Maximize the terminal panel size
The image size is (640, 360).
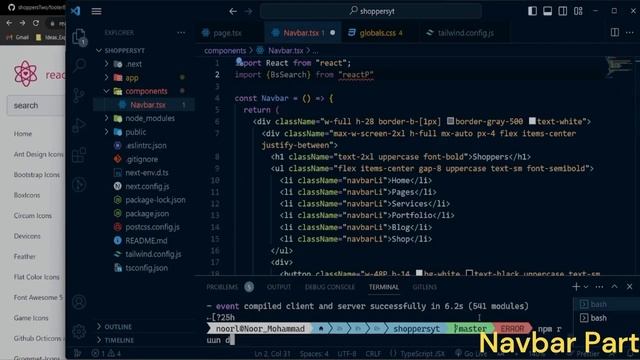pyautogui.click(x=614, y=287)
